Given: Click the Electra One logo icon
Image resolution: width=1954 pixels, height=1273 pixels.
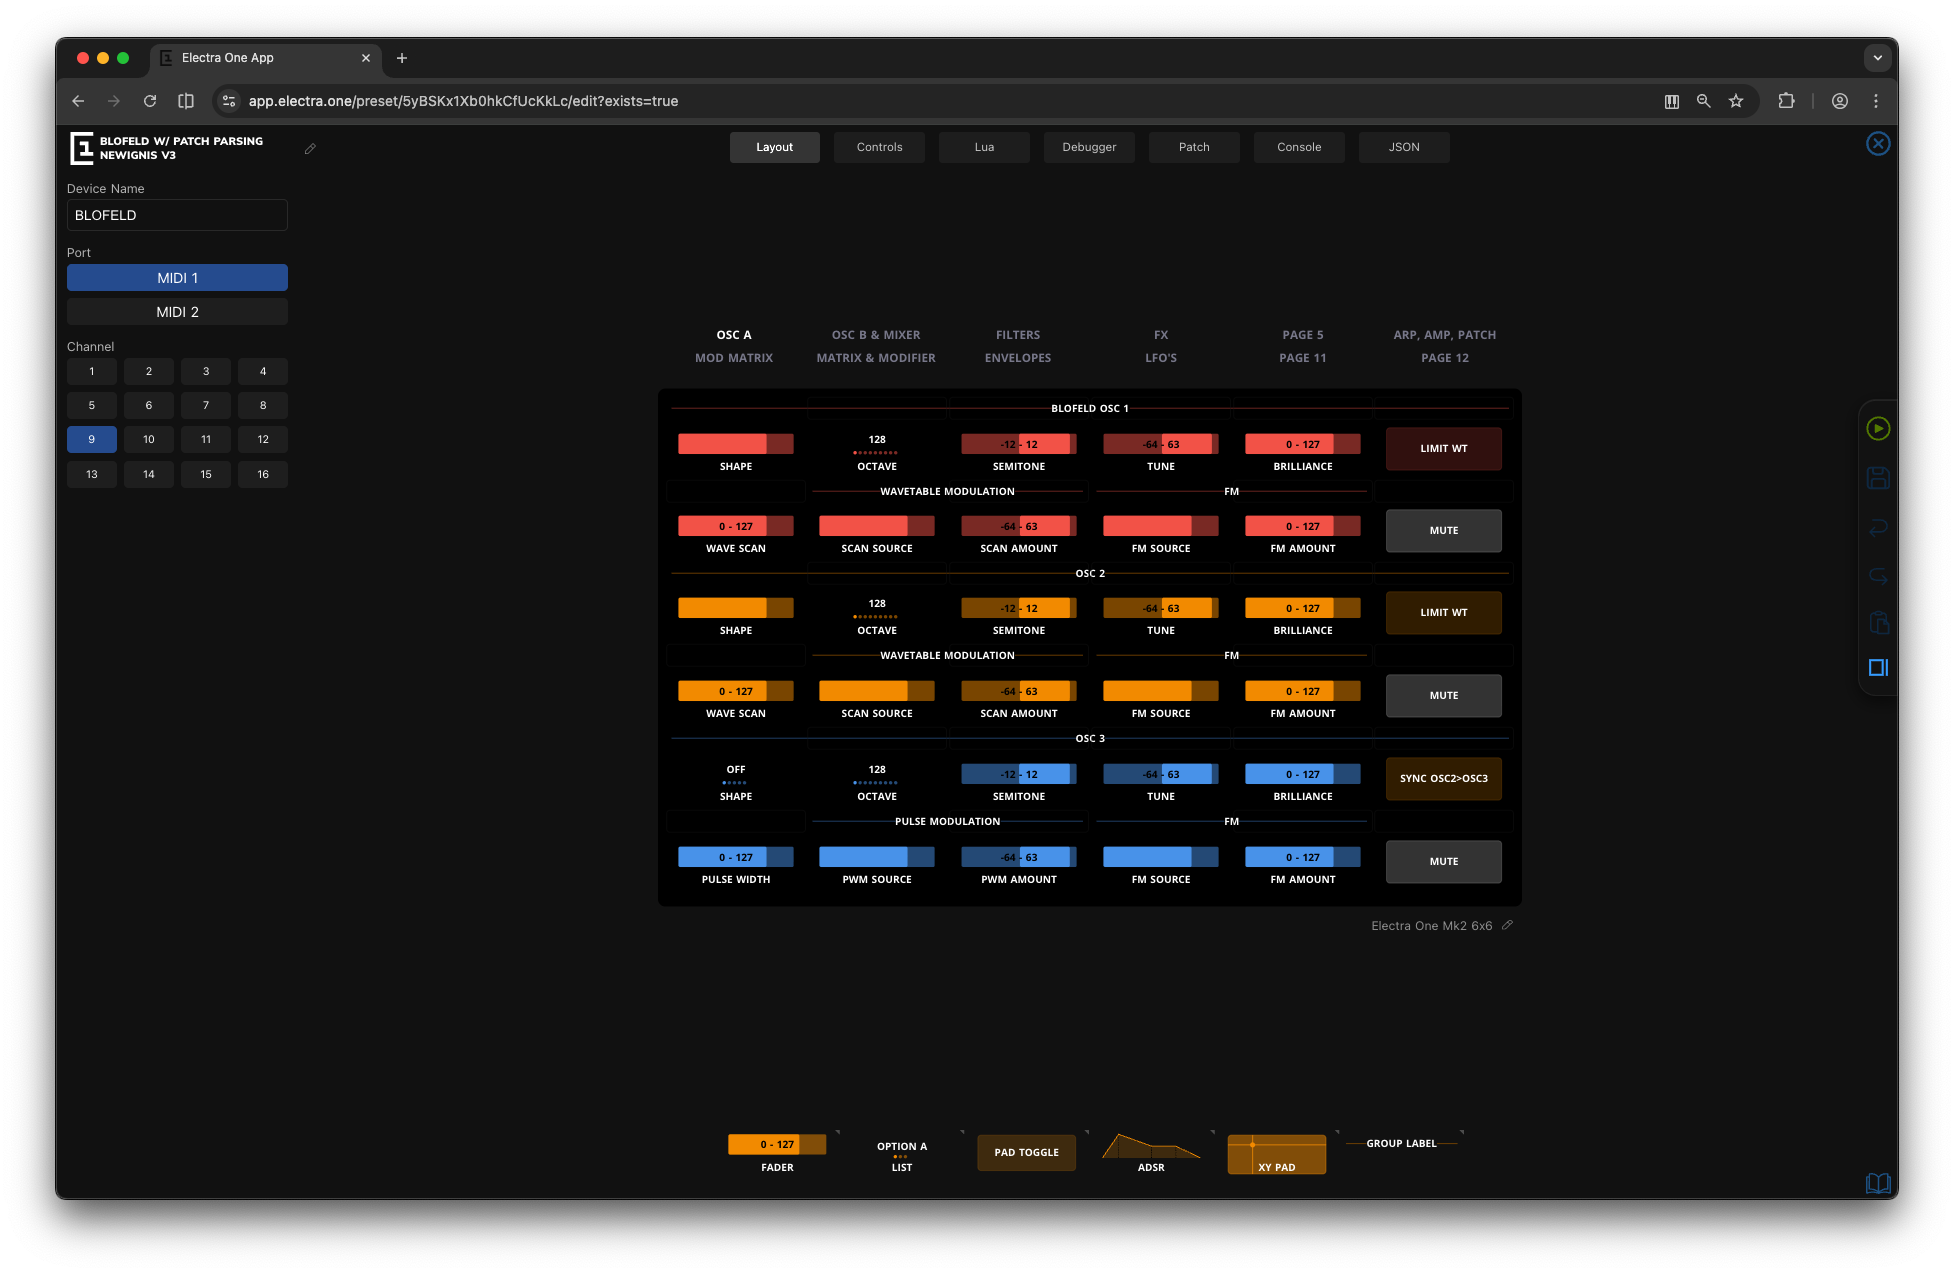Looking at the screenshot, I should [81, 148].
